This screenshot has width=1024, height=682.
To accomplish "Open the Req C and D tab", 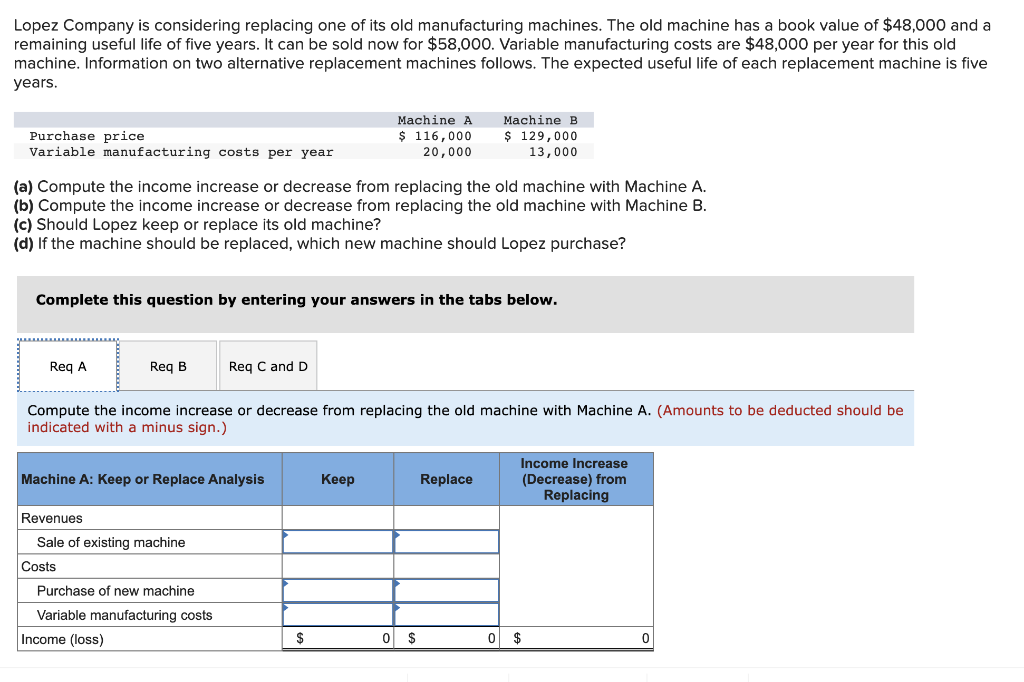I will [267, 365].
